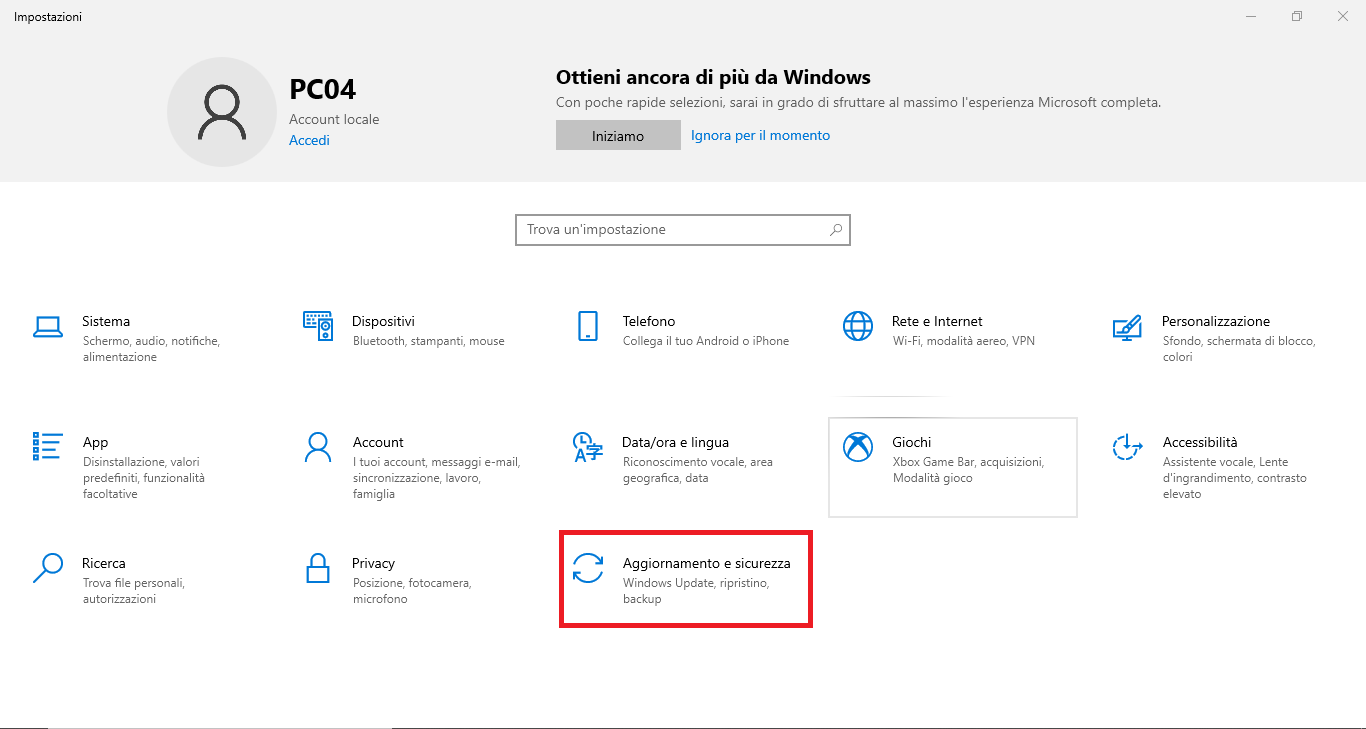
Task: Click the Accedi link under PC04
Action: (309, 140)
